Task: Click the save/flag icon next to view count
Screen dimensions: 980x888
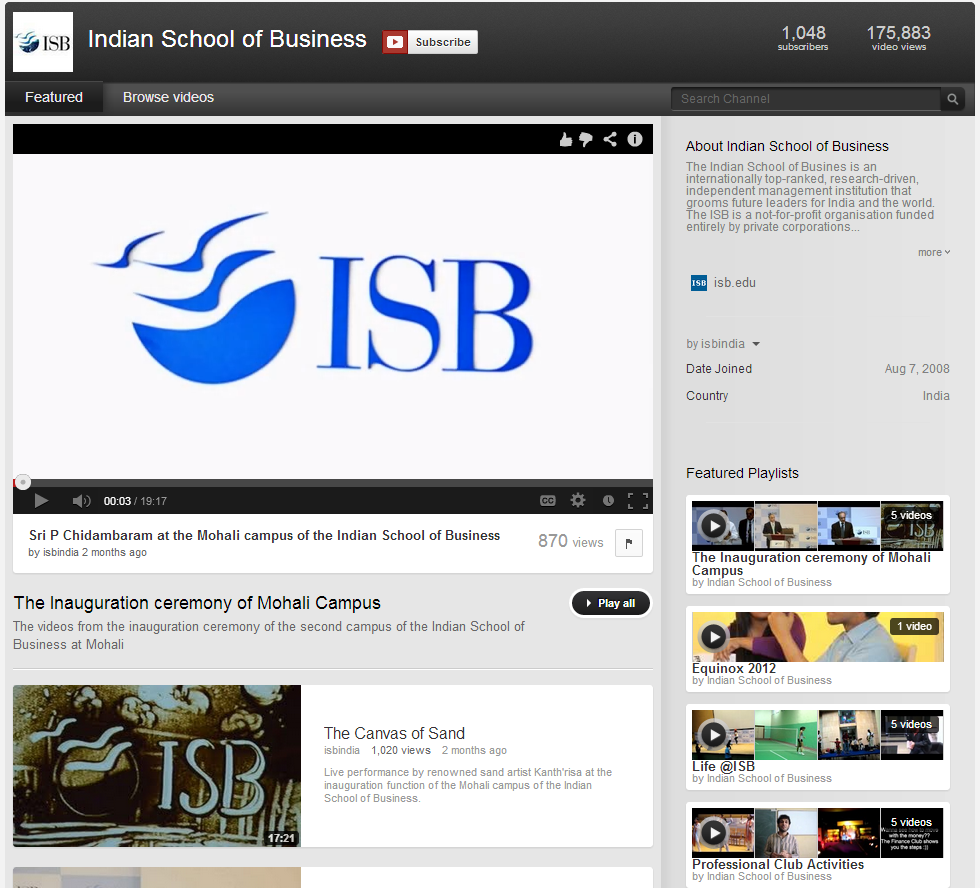Action: pyautogui.click(x=628, y=542)
